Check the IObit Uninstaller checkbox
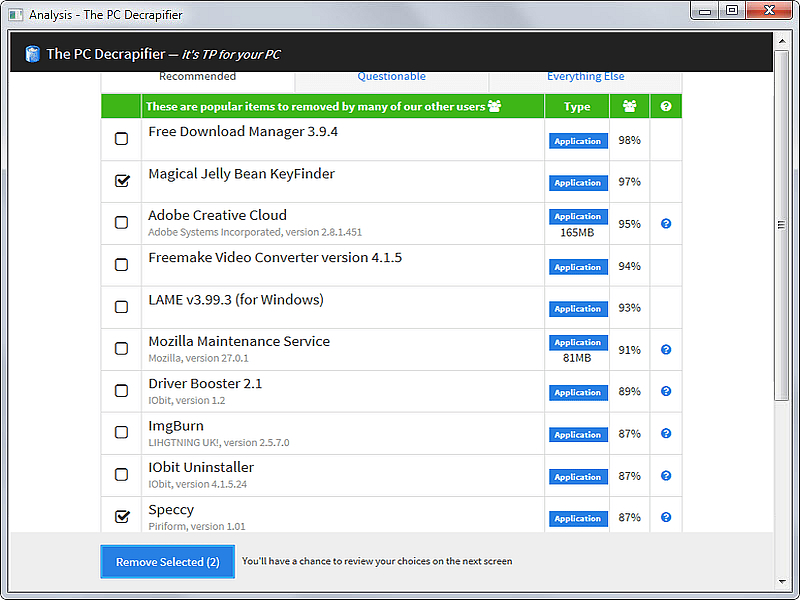Viewport: 800px width, 600px height. tap(121, 474)
